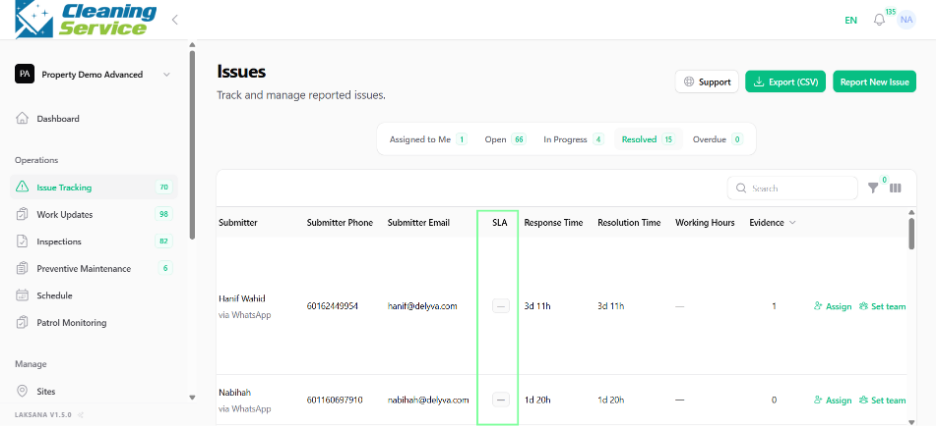Click the Resolution Time column header

[629, 223]
